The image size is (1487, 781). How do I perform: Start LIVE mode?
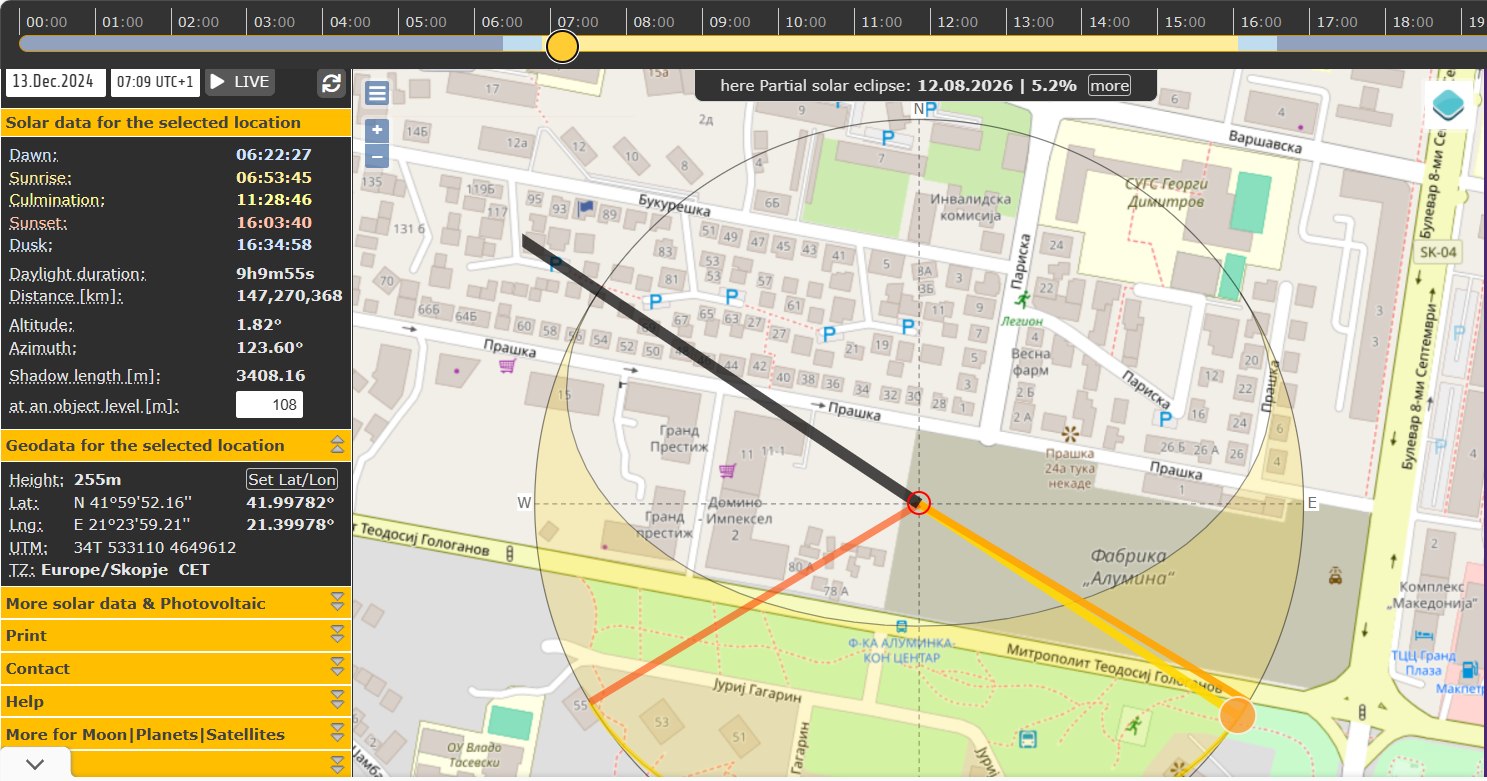(x=240, y=81)
